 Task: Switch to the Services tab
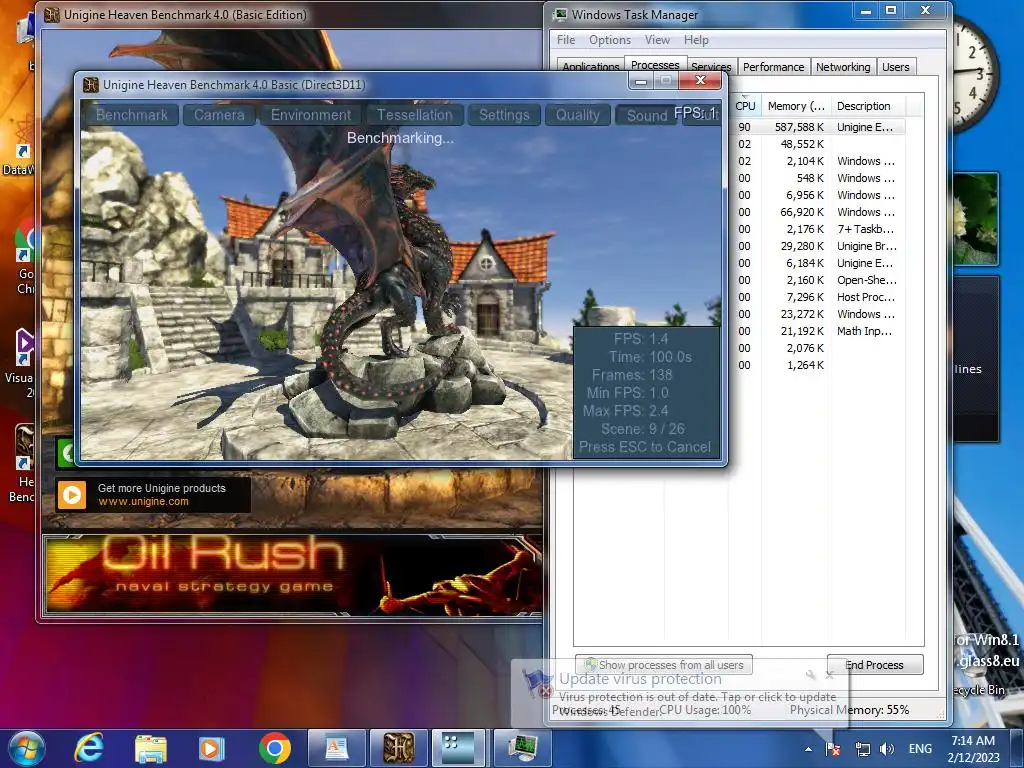[x=711, y=67]
